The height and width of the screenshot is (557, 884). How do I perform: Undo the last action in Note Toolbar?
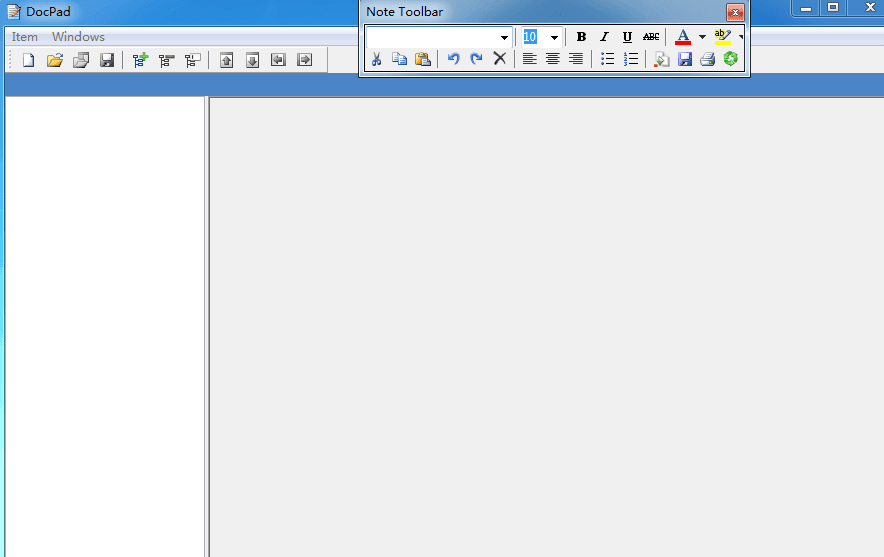pos(453,59)
